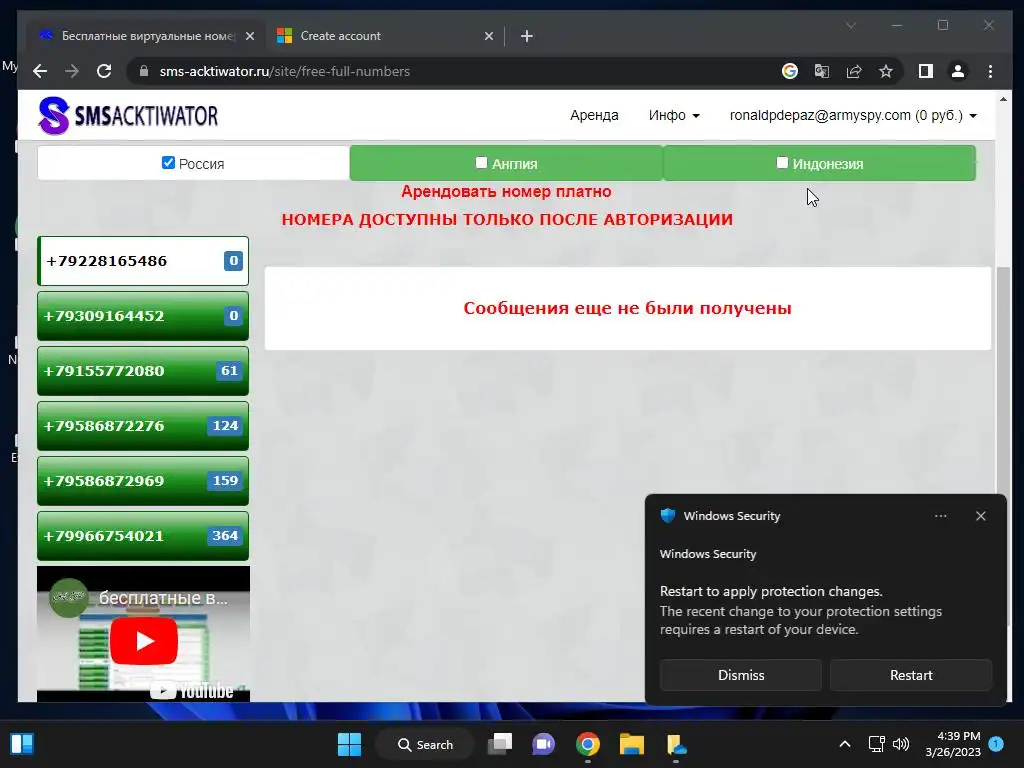Click the 159 message count badge
The width and height of the screenshot is (1024, 768).
(x=225, y=481)
